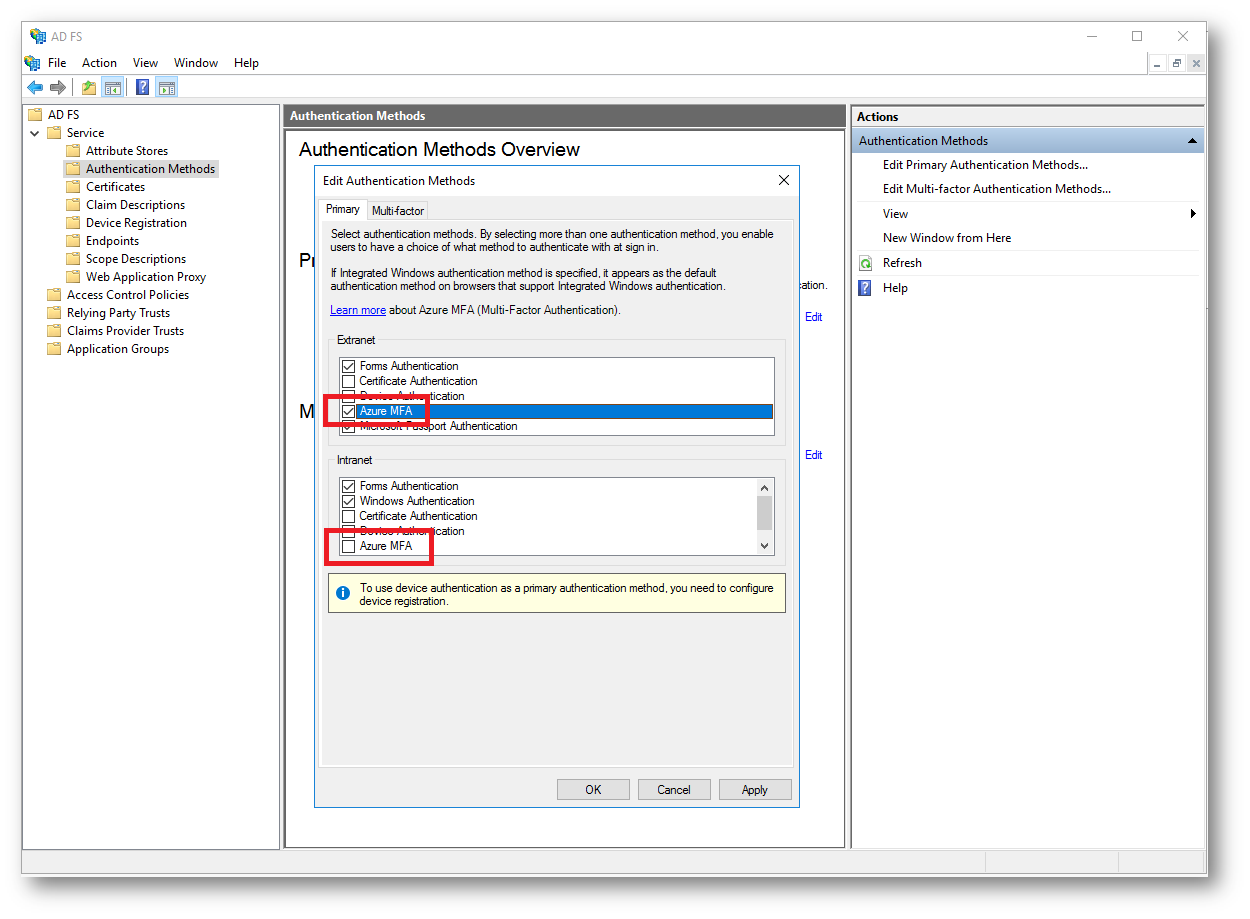Open the View menu in menu bar
1250x919 pixels.
[146, 63]
